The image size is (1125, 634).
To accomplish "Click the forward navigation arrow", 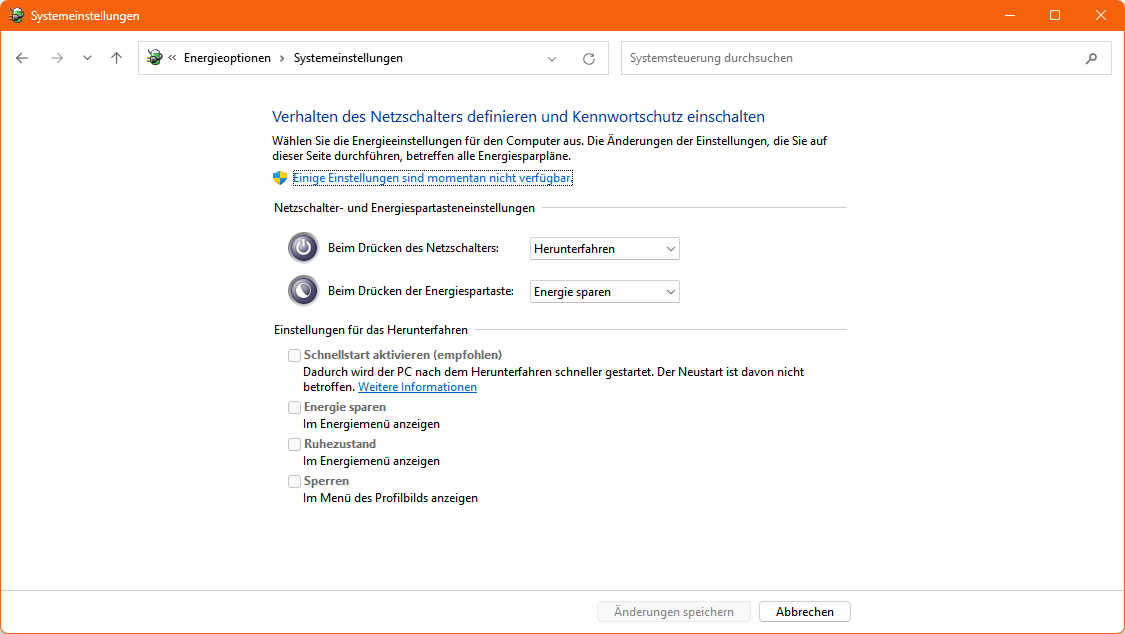I will coord(57,58).
